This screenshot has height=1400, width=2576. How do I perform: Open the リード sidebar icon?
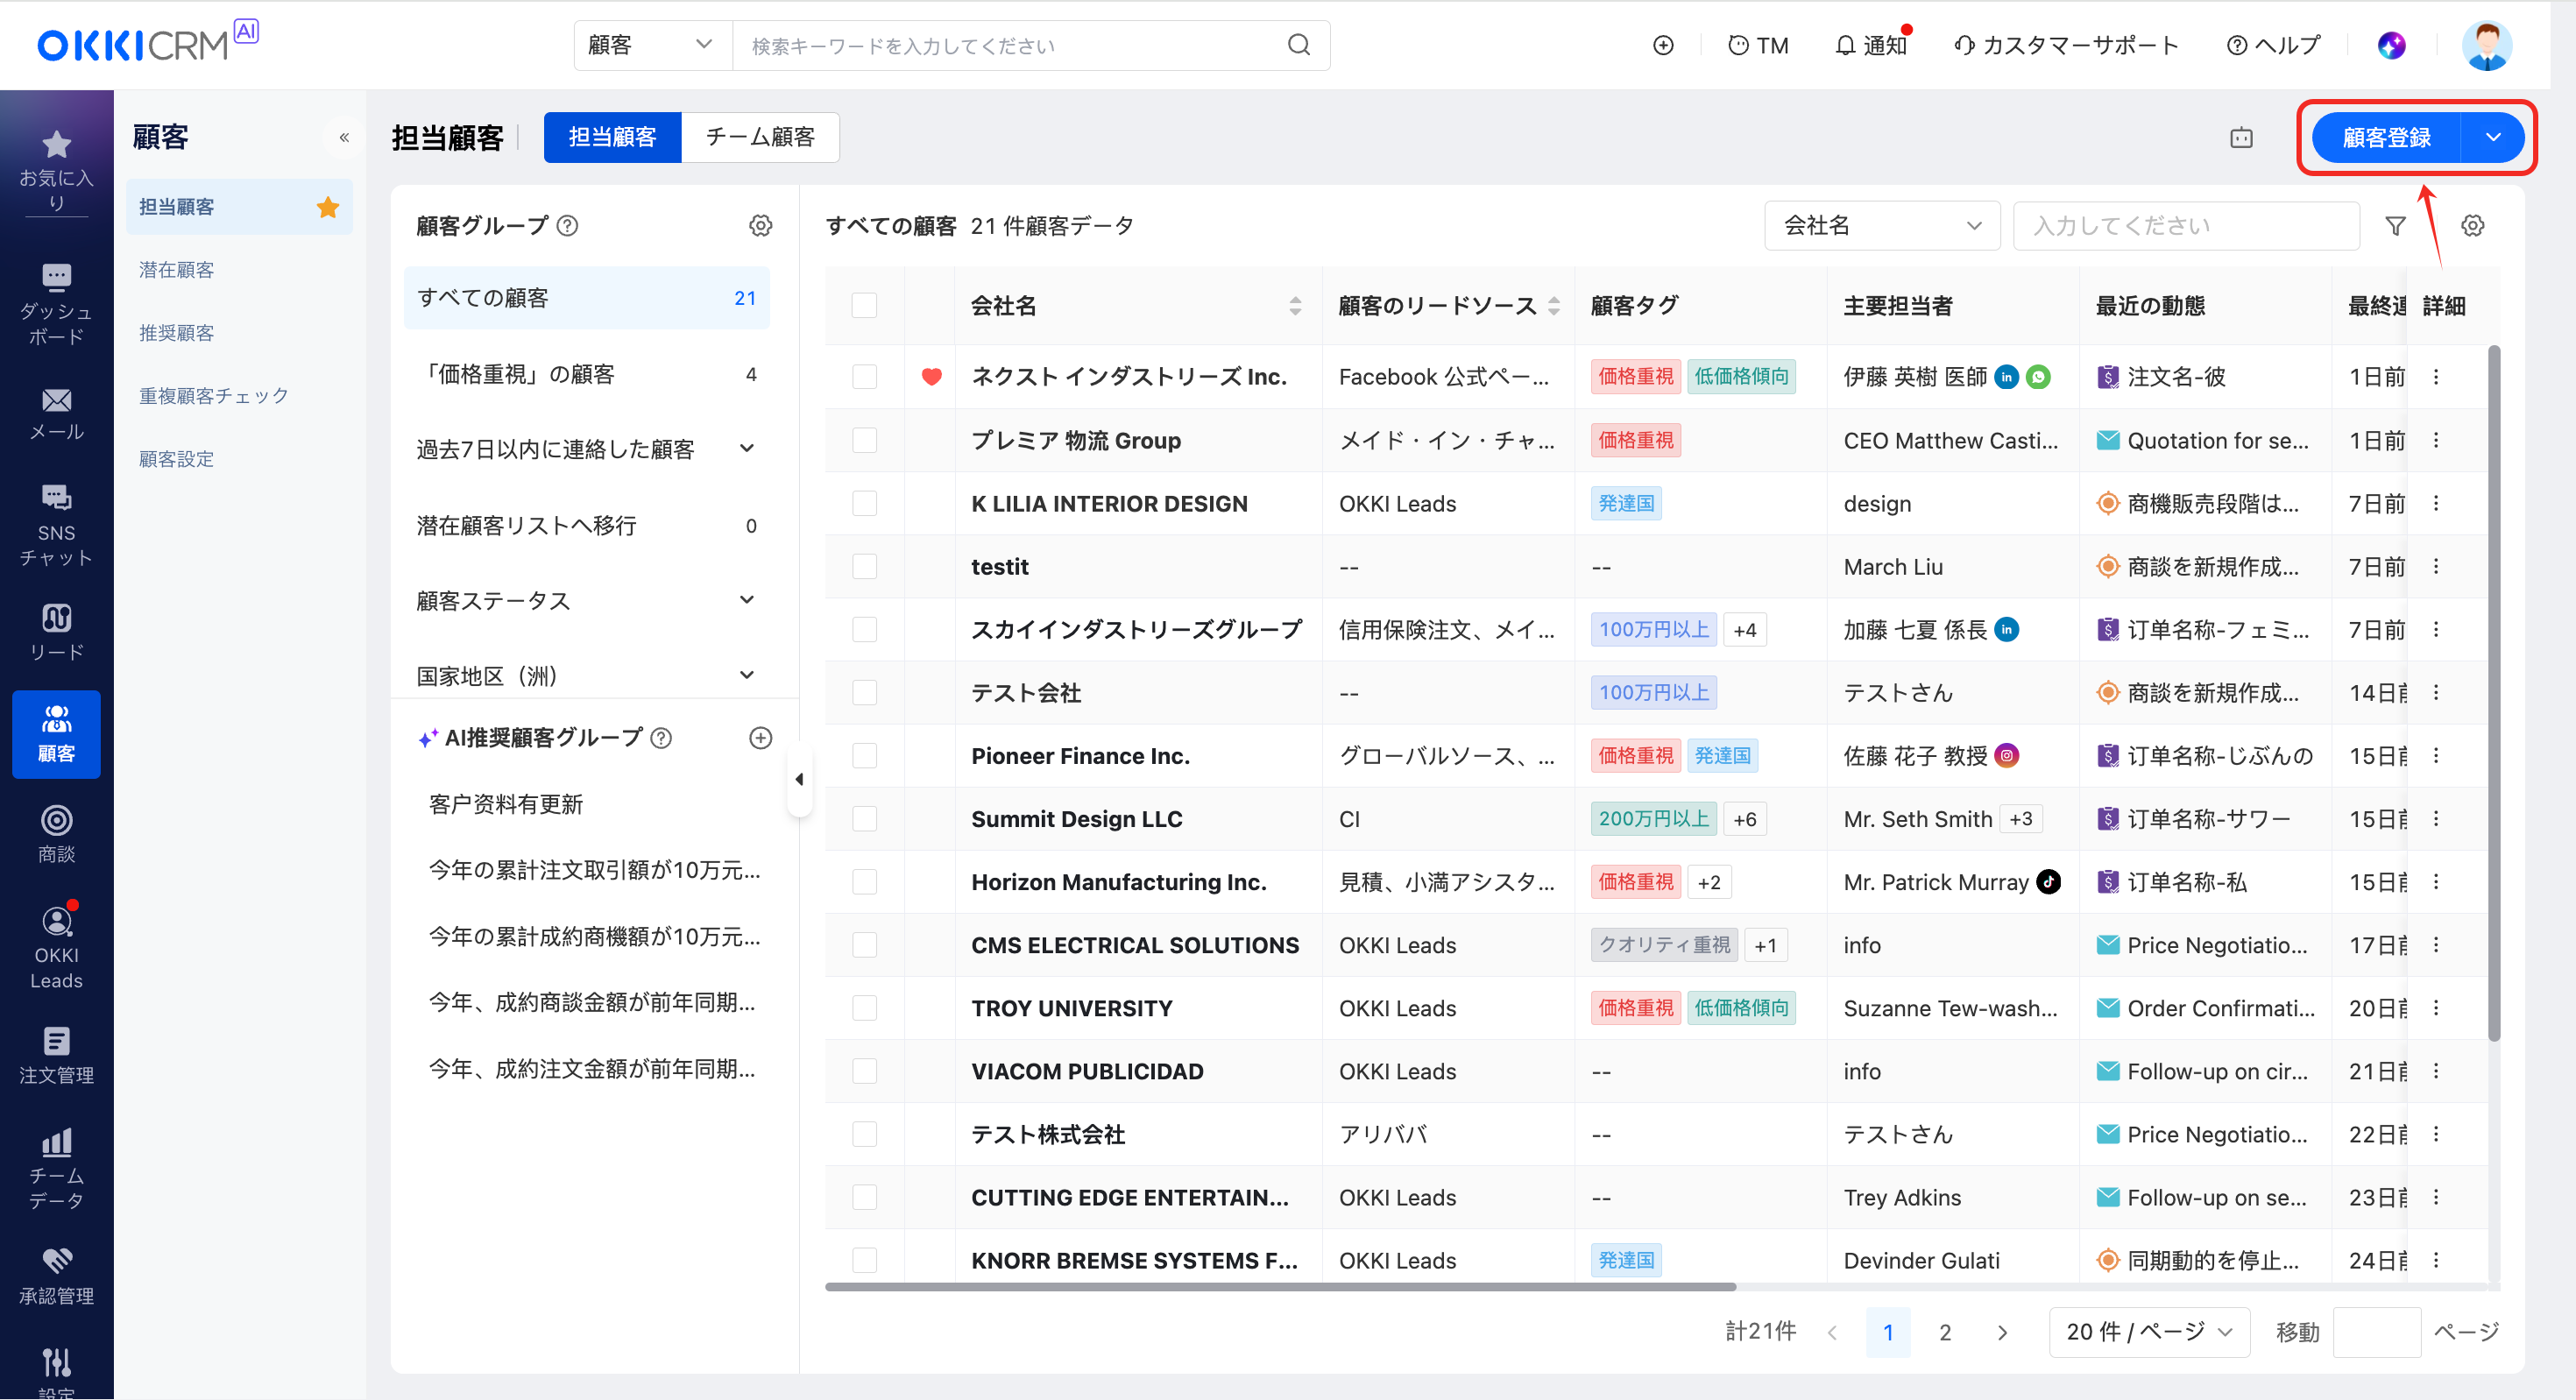(56, 632)
